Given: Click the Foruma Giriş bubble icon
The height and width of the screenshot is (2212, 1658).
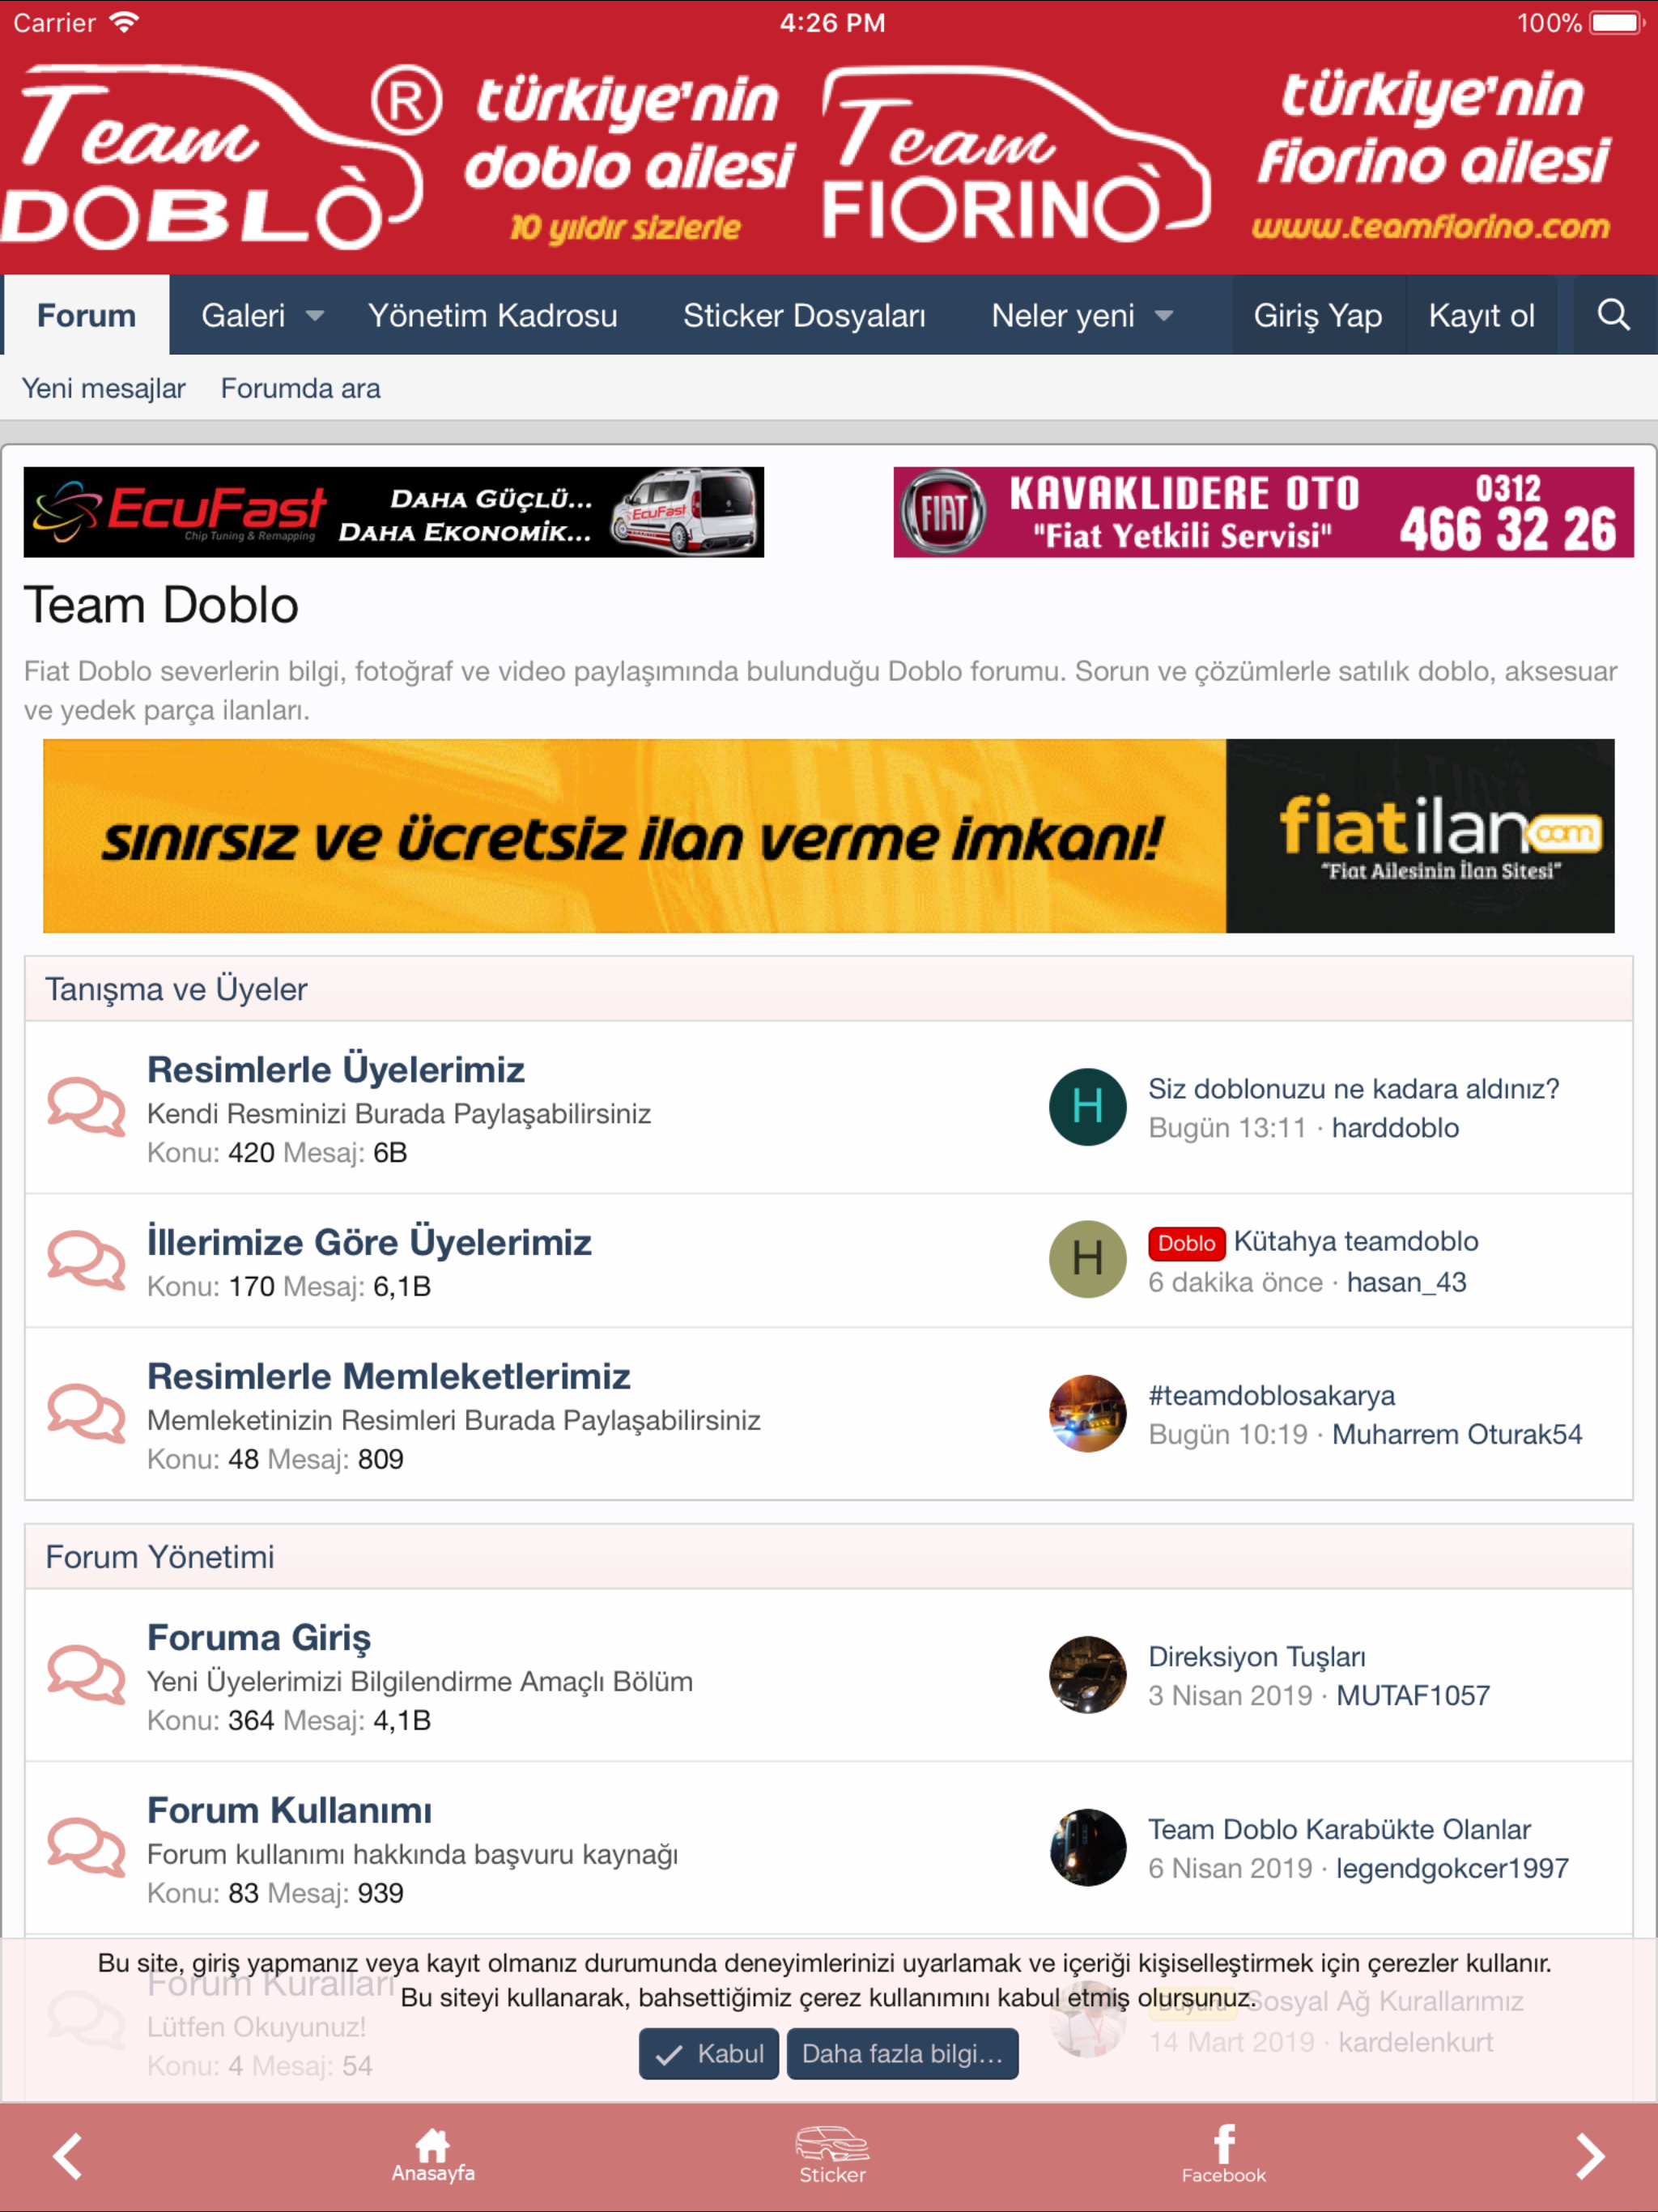Looking at the screenshot, I should 86,1674.
